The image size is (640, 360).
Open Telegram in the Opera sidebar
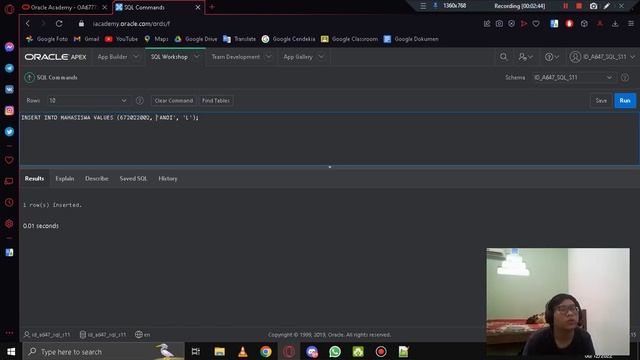pos(9,68)
